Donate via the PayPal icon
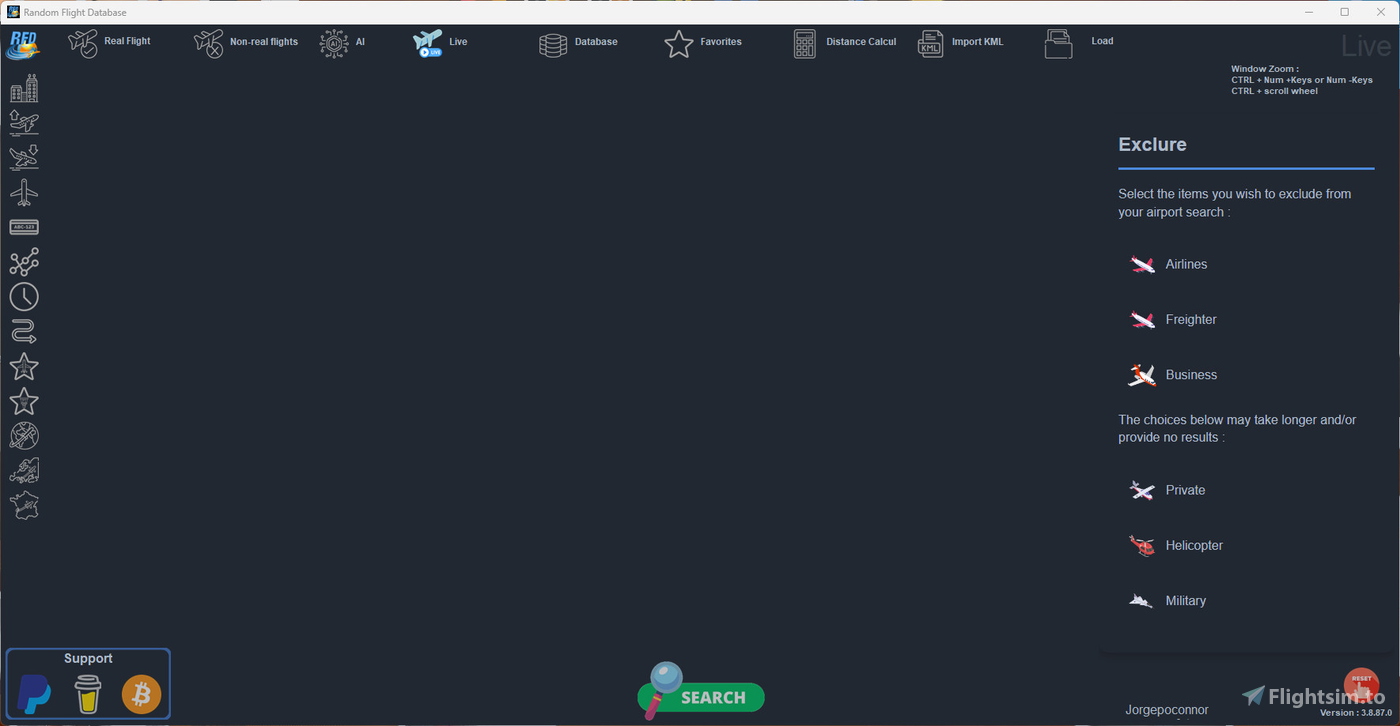Image resolution: width=1400 pixels, height=726 pixels. tap(35, 693)
